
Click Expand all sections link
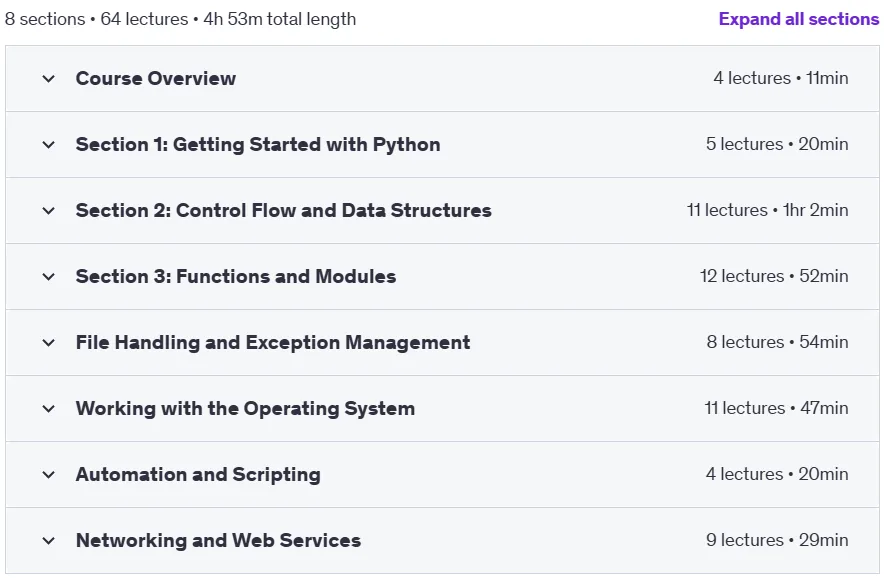(798, 19)
